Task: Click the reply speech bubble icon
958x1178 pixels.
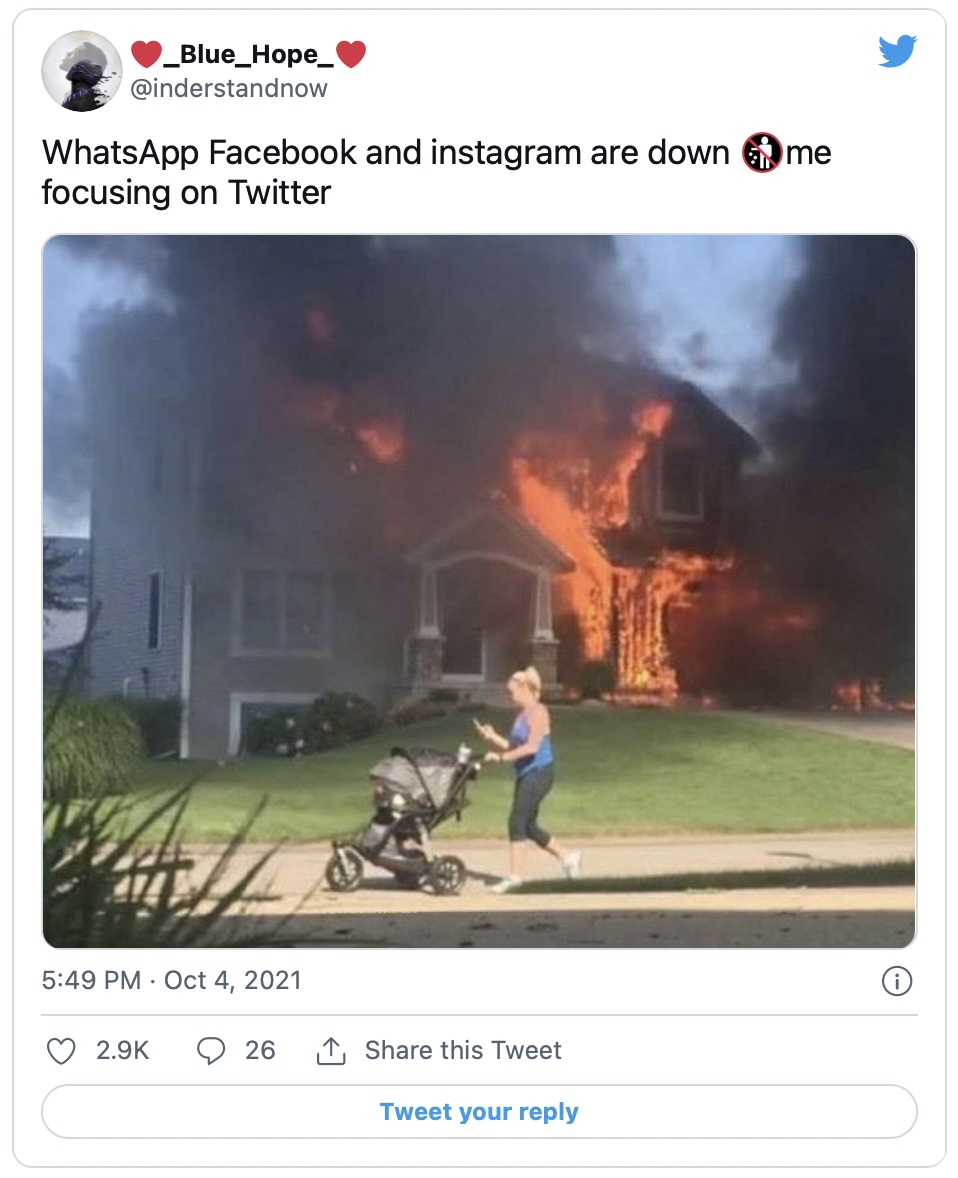Action: click(211, 1051)
